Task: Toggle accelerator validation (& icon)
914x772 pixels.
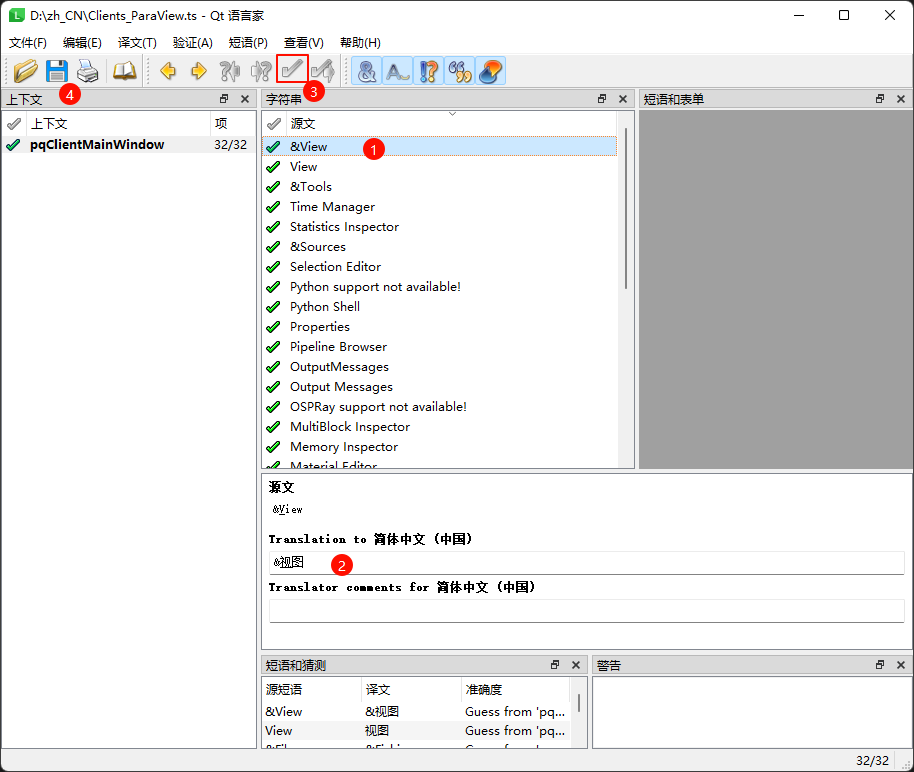Action: tap(367, 71)
